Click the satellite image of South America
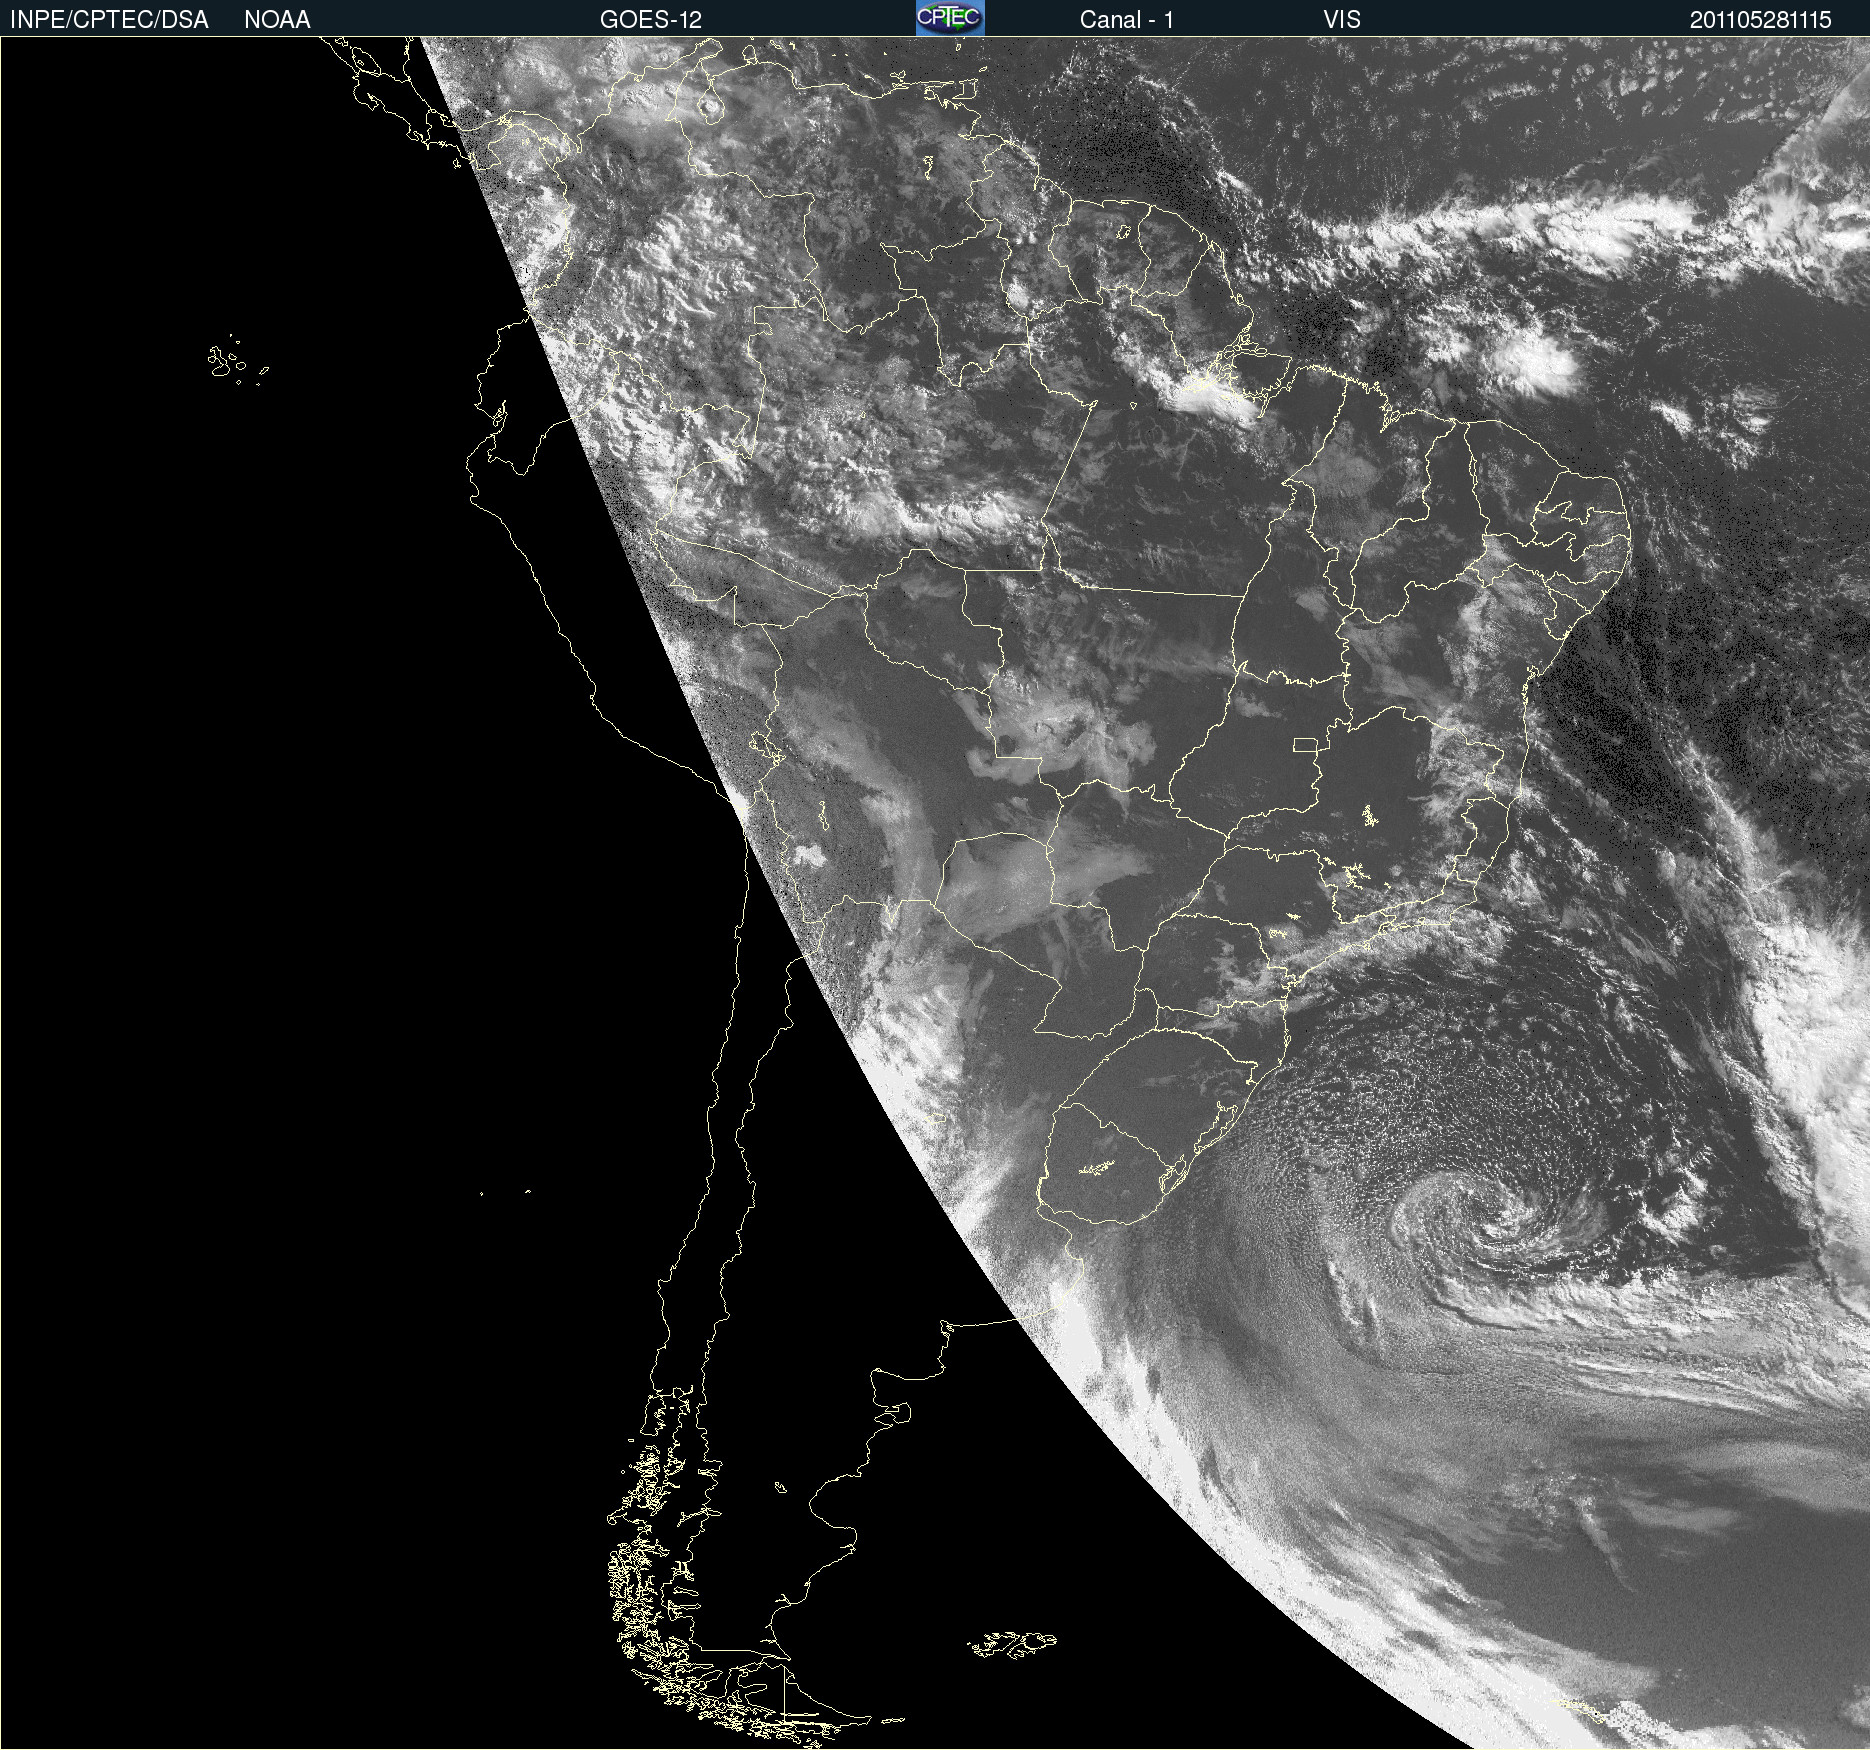Viewport: 1870px width, 1750px height. click(x=935, y=893)
